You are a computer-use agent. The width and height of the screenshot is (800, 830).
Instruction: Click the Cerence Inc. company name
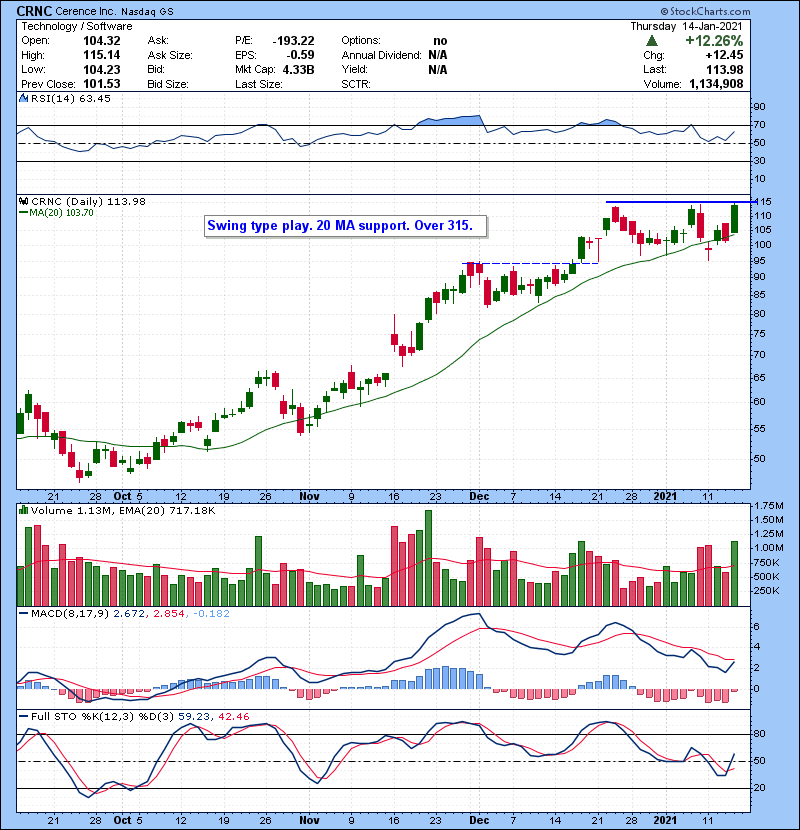point(85,11)
